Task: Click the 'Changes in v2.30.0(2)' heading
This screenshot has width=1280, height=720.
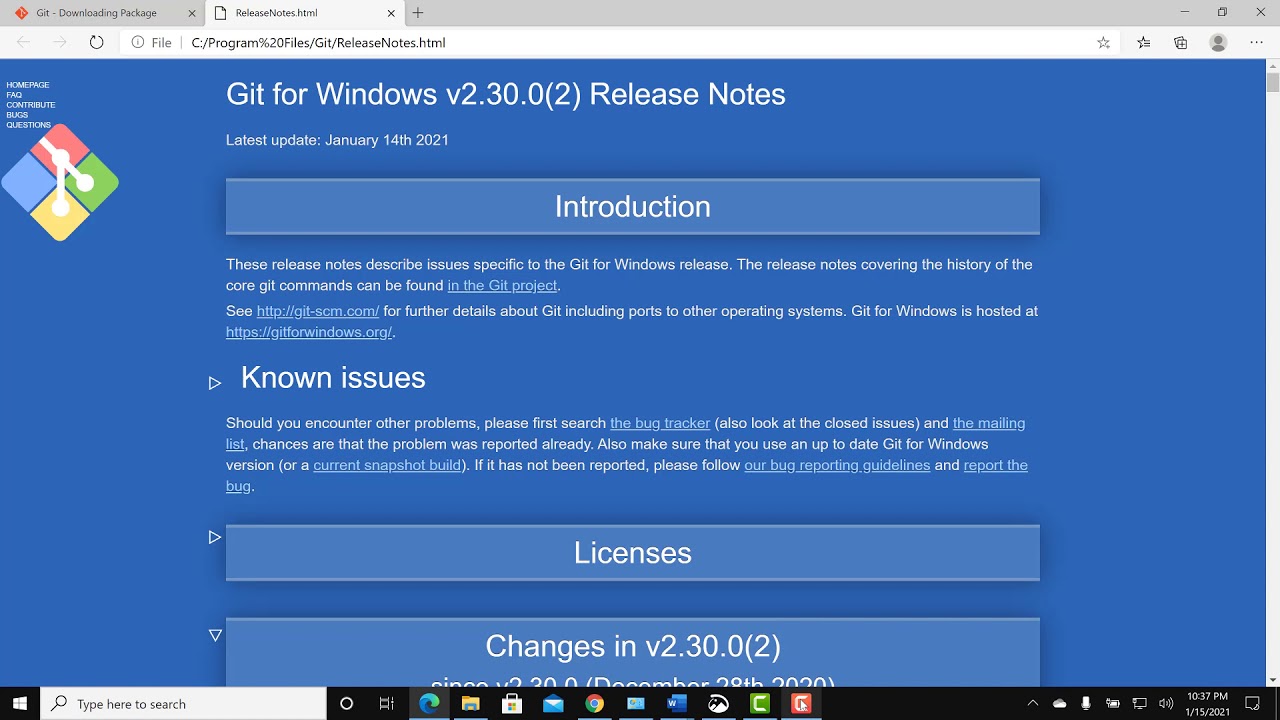Action: [x=633, y=646]
